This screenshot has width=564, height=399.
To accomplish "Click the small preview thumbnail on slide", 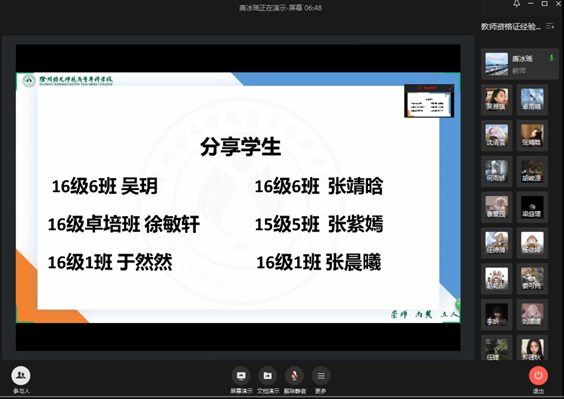I will (x=429, y=101).
